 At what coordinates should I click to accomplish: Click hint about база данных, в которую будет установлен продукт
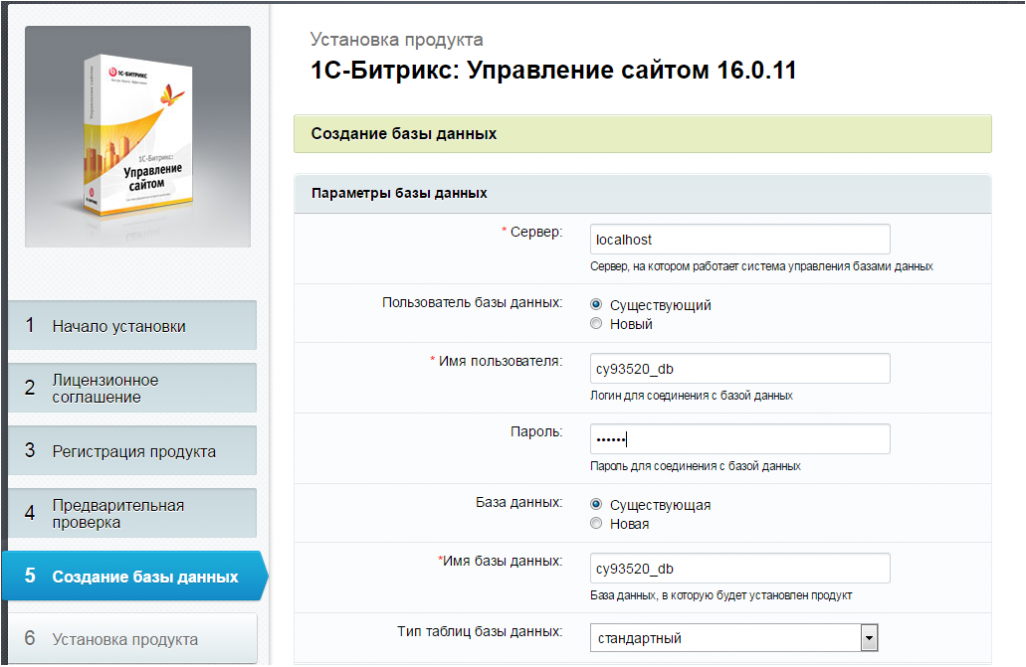(x=721, y=596)
